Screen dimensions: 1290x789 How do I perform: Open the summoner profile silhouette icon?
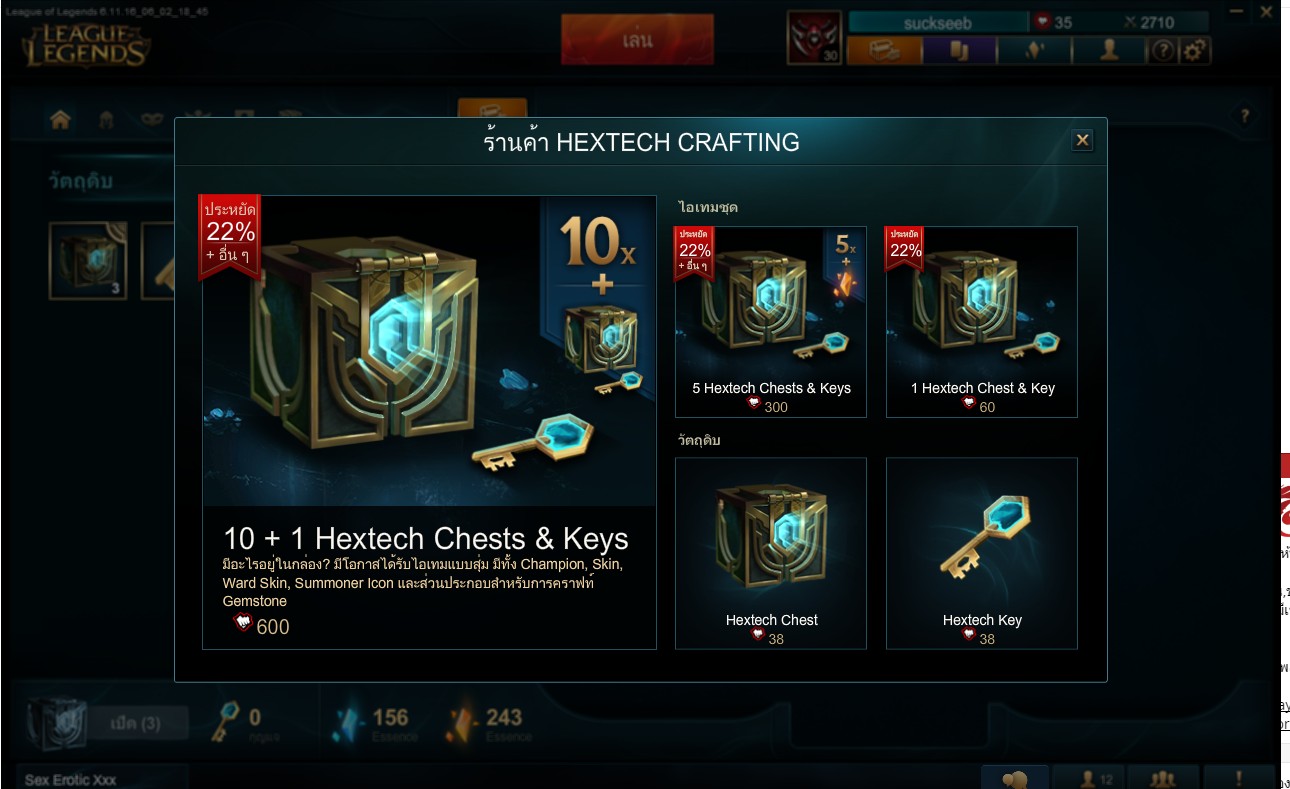pyautogui.click(x=1109, y=50)
